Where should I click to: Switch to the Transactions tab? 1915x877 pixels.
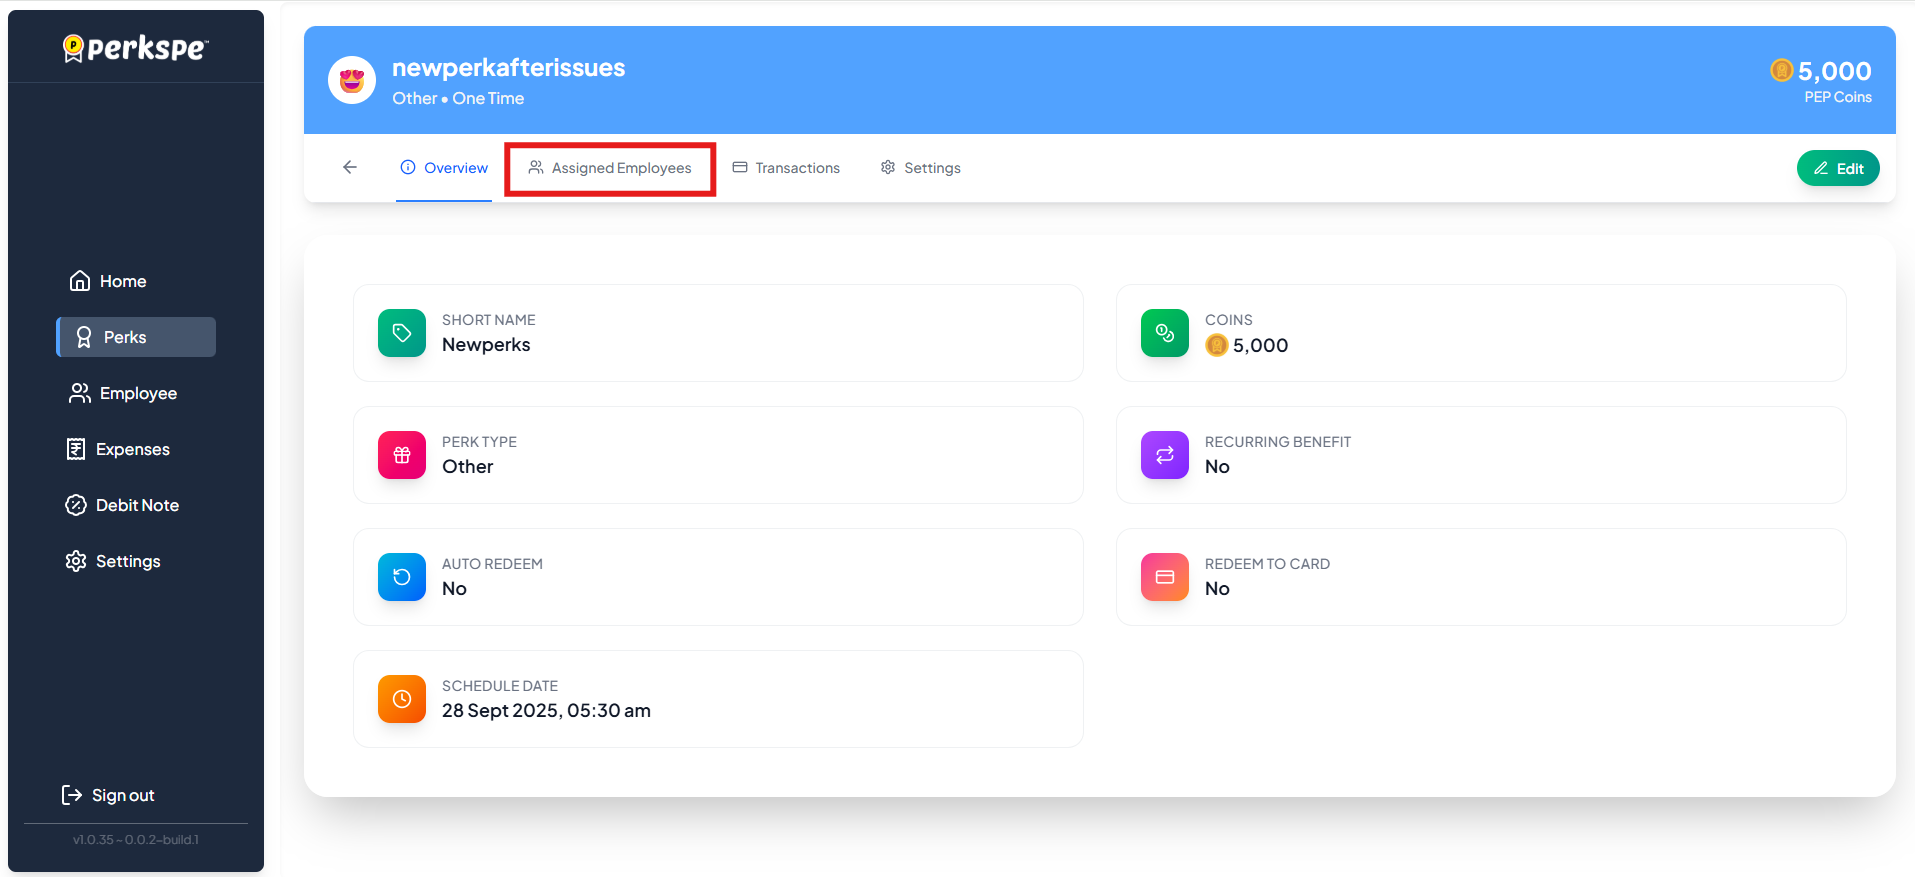[786, 168]
